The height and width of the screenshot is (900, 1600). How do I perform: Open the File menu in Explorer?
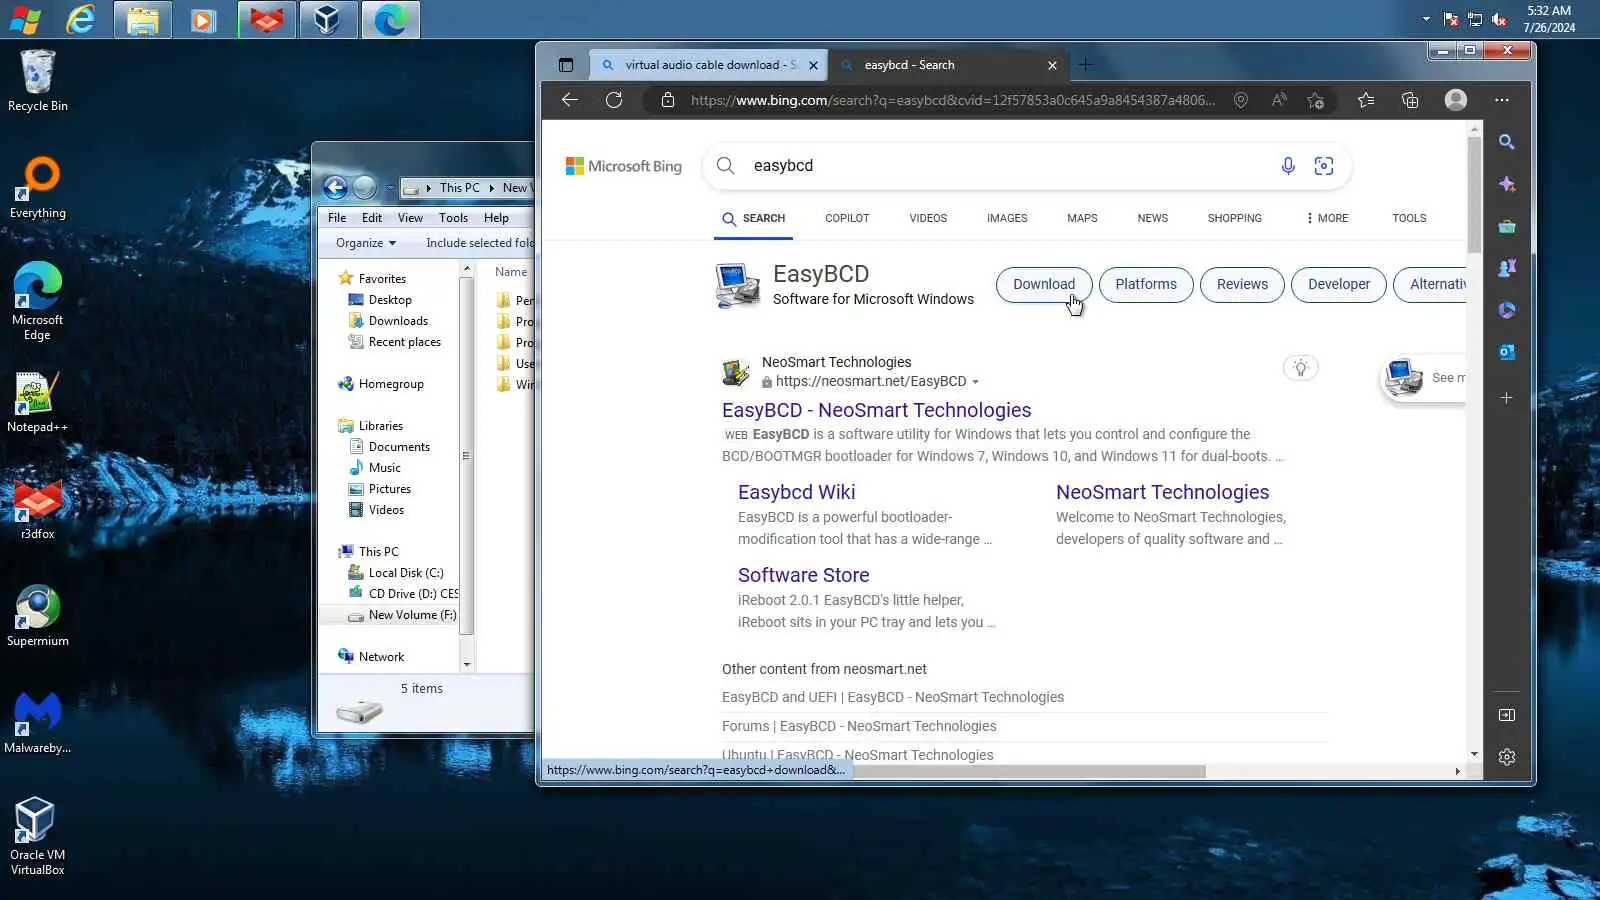coord(337,218)
